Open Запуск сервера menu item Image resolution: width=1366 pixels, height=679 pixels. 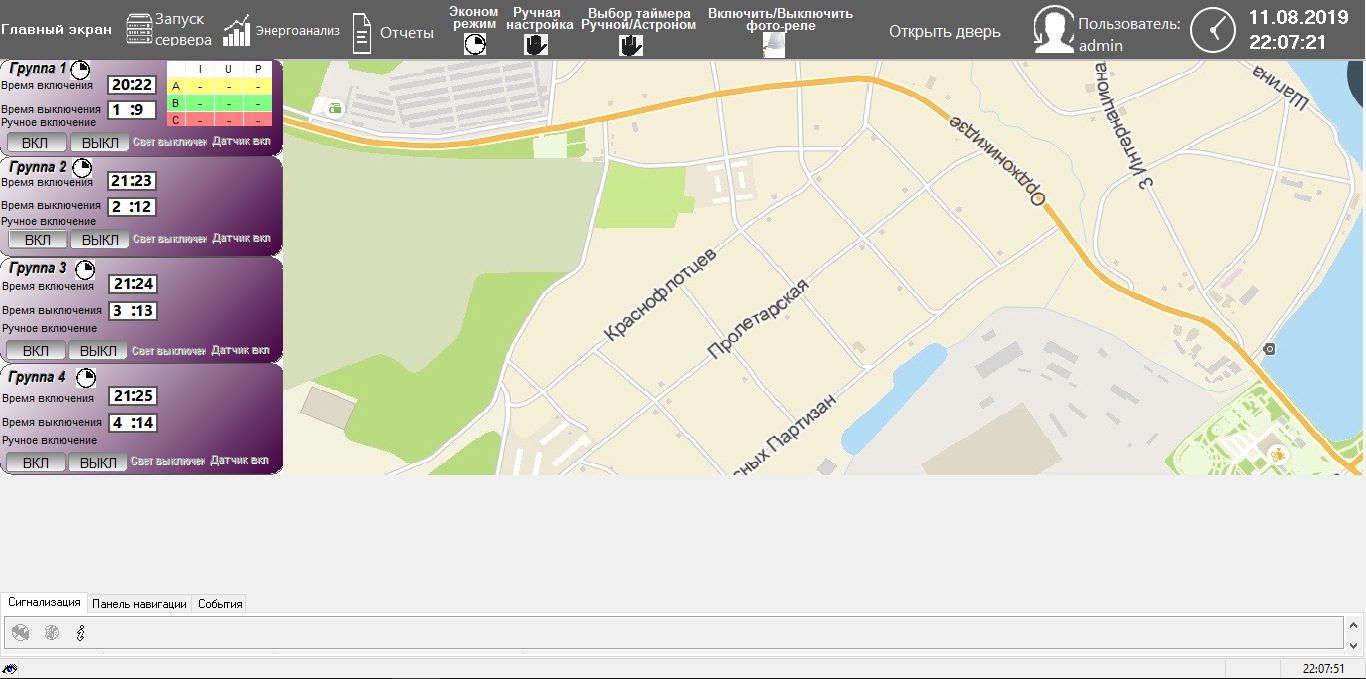click(183, 30)
